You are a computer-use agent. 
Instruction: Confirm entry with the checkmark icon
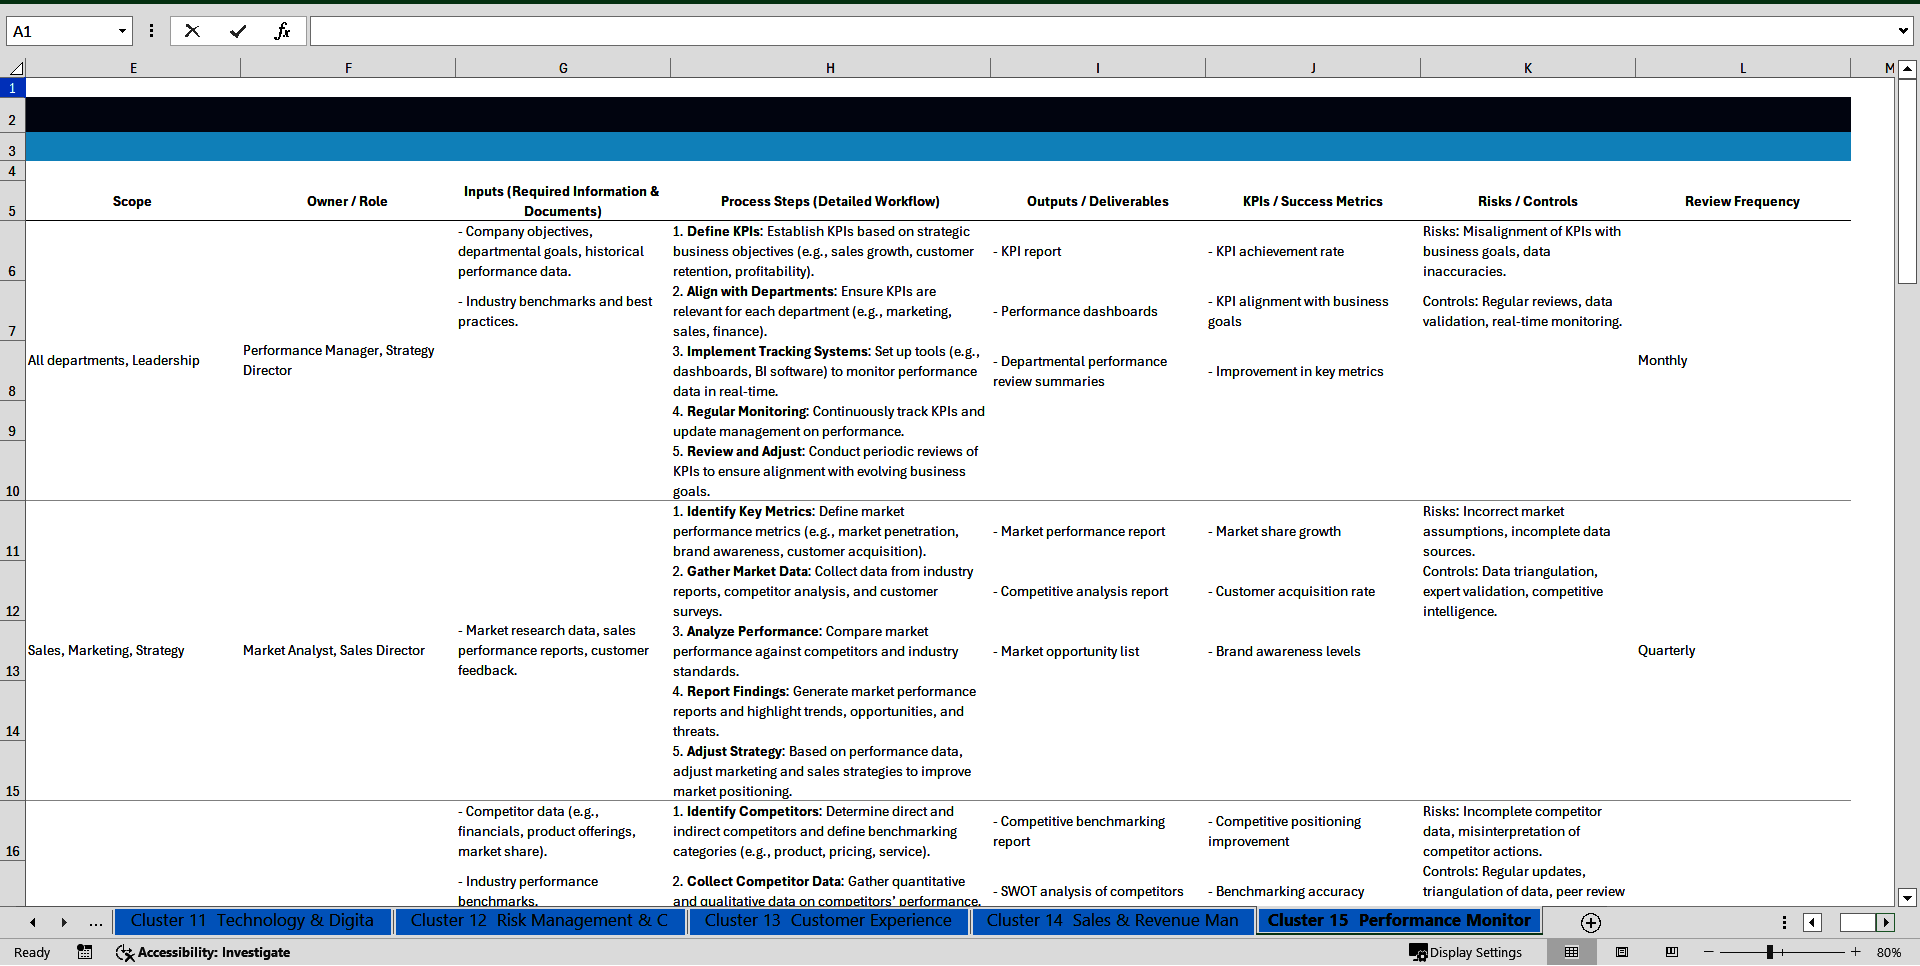click(x=238, y=31)
